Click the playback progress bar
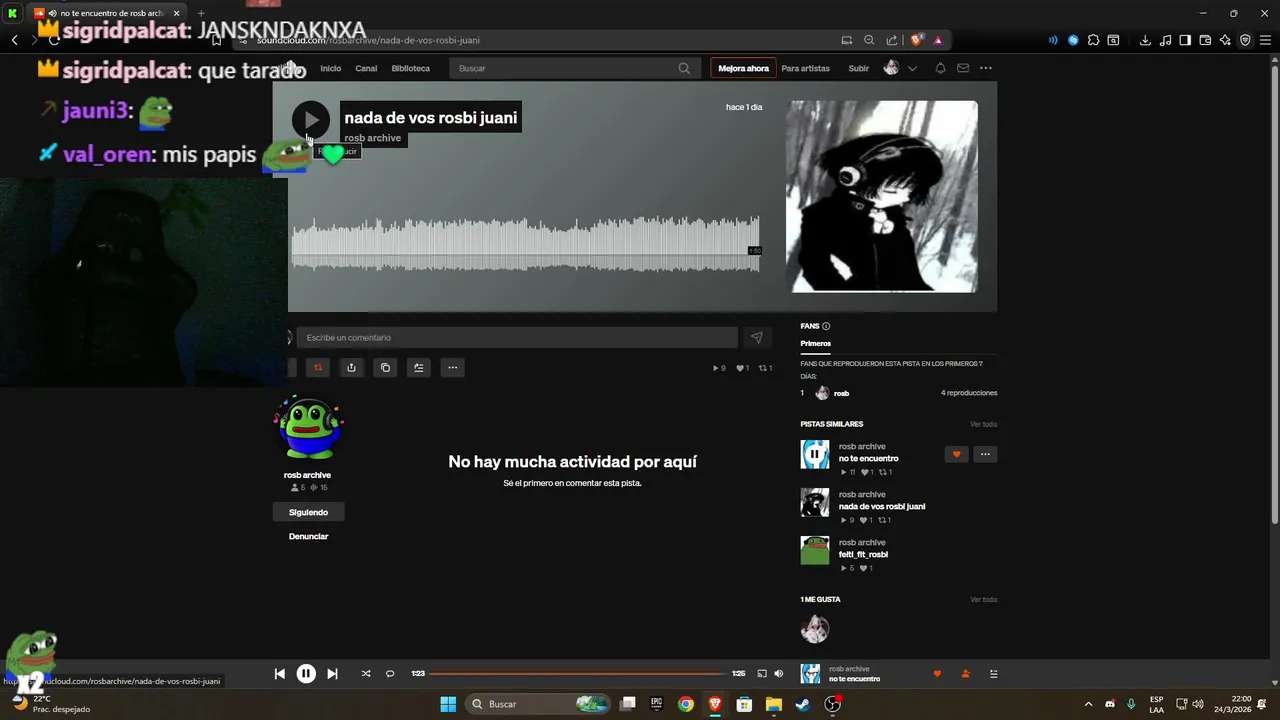Screen dimensions: 1280x720 point(578,674)
